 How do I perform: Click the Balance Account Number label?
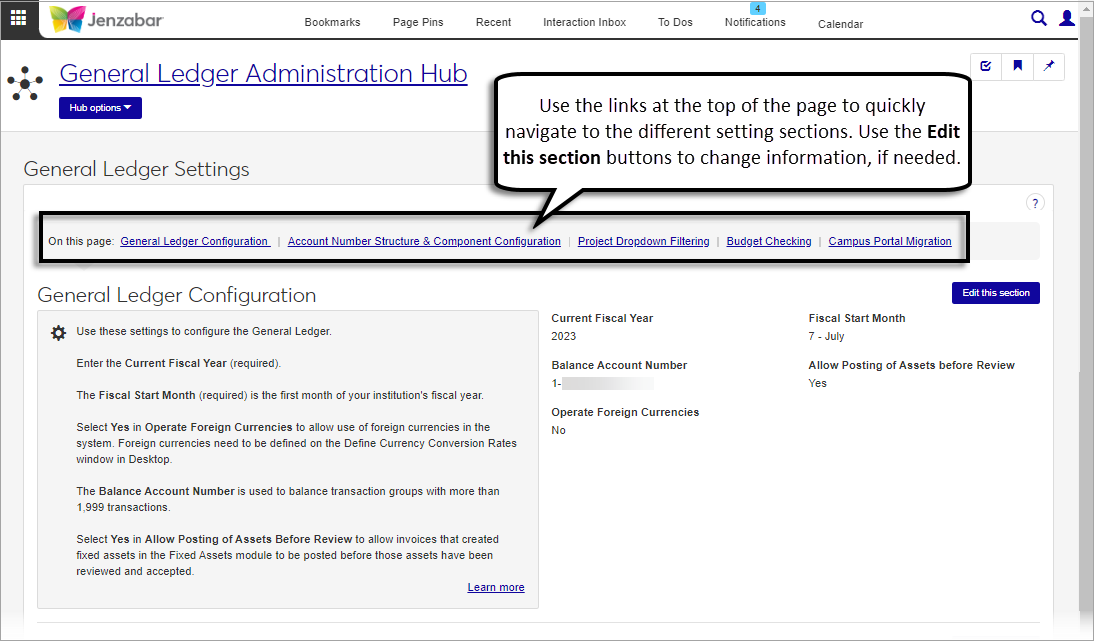point(619,365)
